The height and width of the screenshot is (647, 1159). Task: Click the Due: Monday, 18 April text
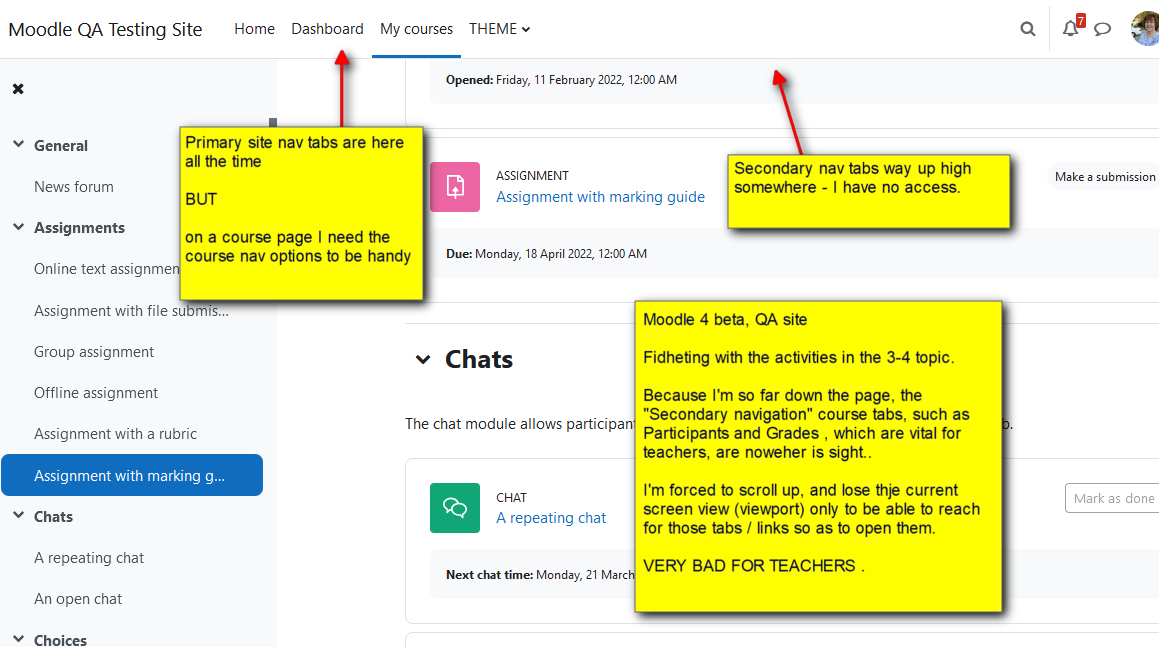[546, 254]
